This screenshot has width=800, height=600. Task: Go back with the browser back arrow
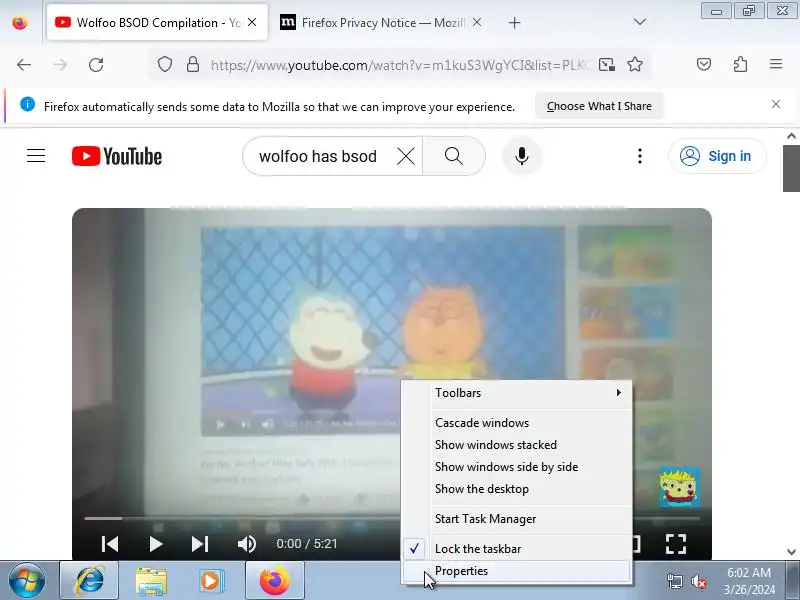pyautogui.click(x=24, y=65)
